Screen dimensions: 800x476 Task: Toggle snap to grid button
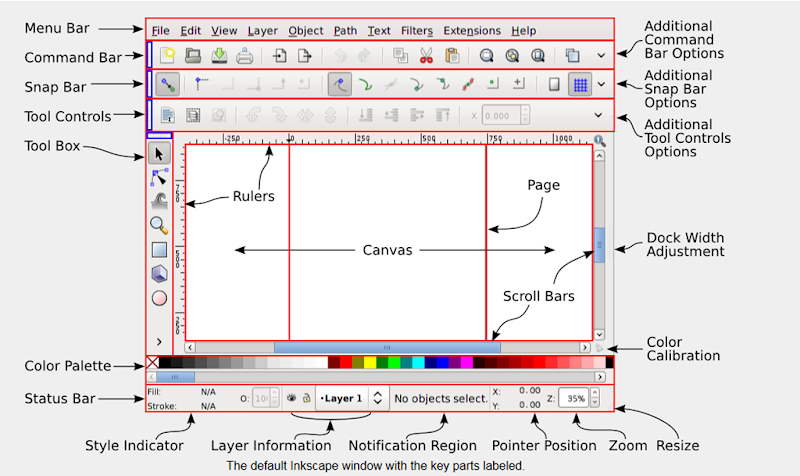click(x=578, y=85)
